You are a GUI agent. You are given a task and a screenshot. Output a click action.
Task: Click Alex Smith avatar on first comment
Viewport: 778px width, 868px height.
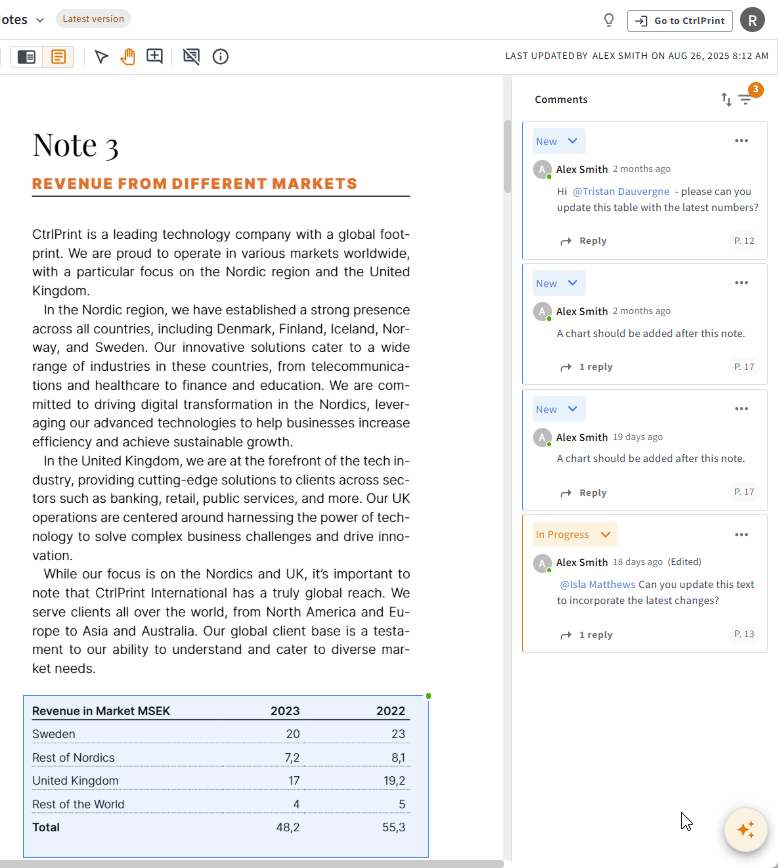[542, 169]
